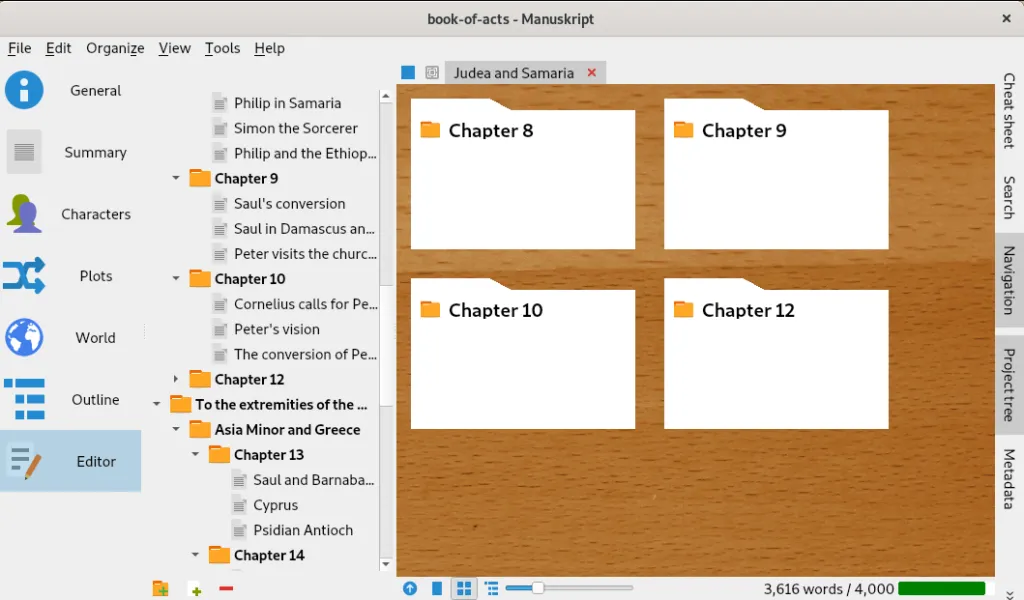
Task: Expand the Chapter 12 folder in tree
Action: [x=176, y=379]
